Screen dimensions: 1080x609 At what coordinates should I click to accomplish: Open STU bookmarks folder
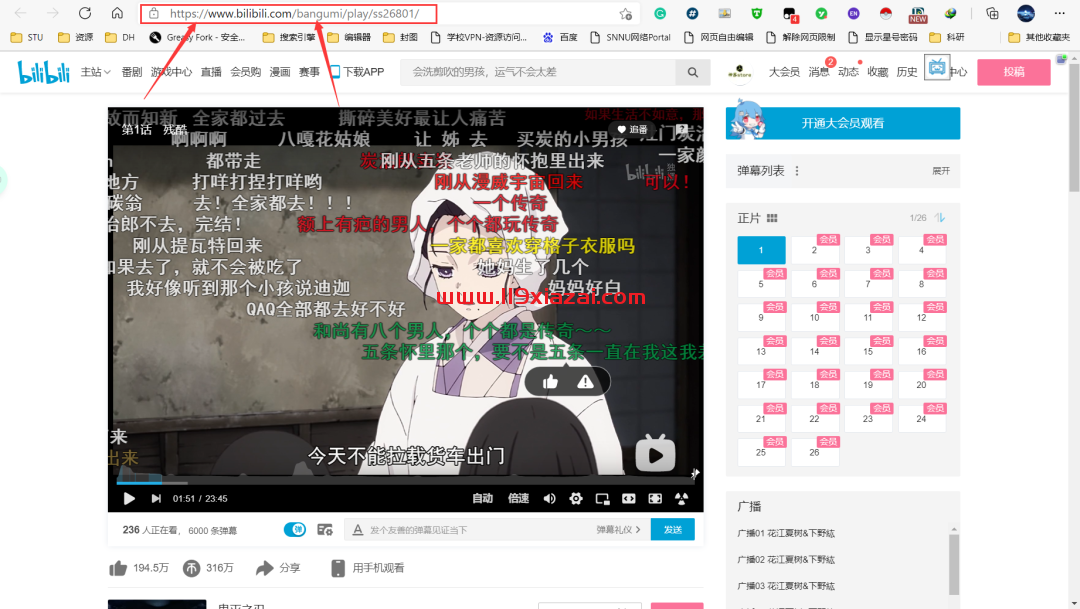[x=27, y=37]
